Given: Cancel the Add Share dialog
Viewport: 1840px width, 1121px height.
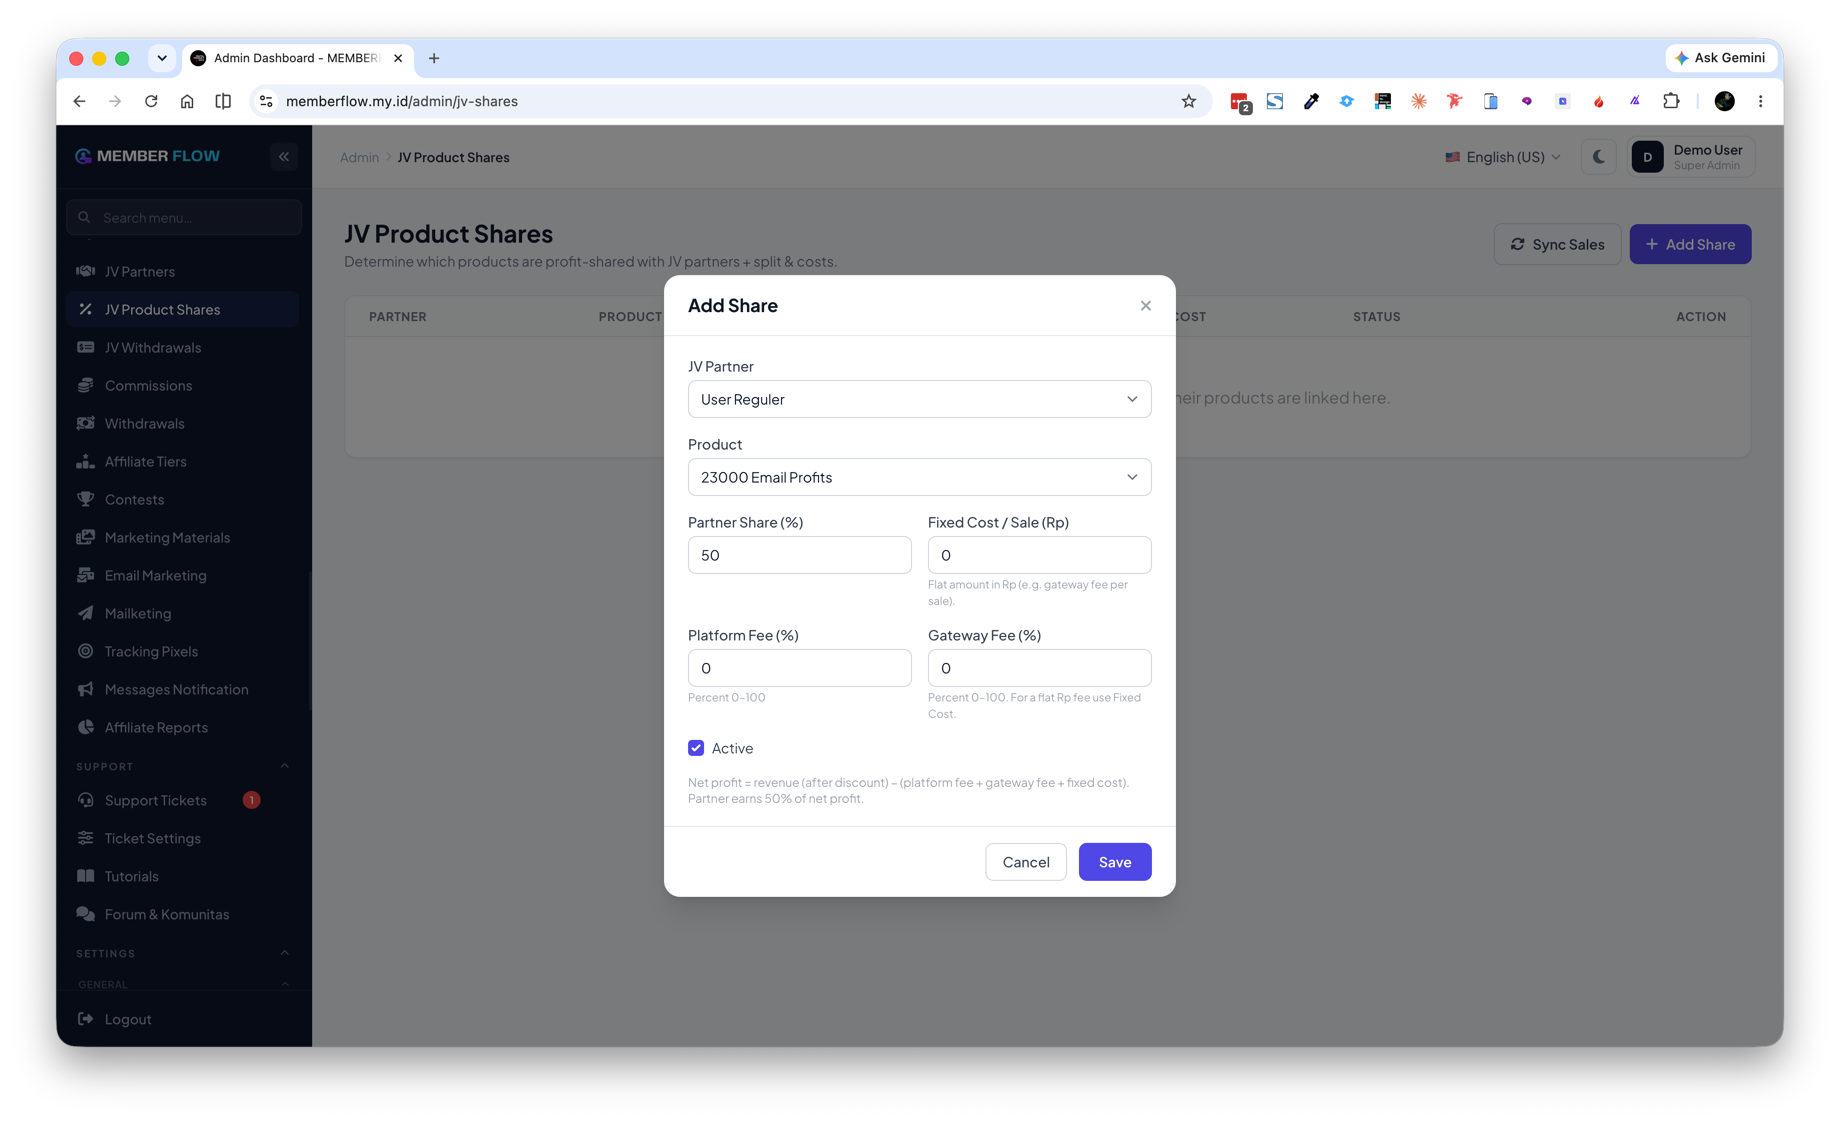Looking at the screenshot, I should point(1025,862).
